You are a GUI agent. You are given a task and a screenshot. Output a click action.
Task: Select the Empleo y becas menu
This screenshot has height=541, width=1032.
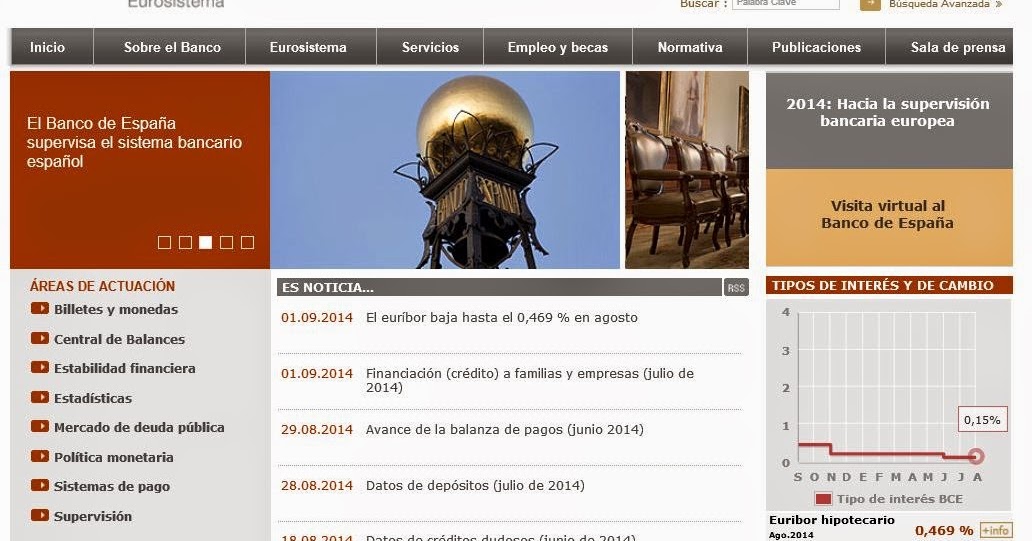pos(557,47)
